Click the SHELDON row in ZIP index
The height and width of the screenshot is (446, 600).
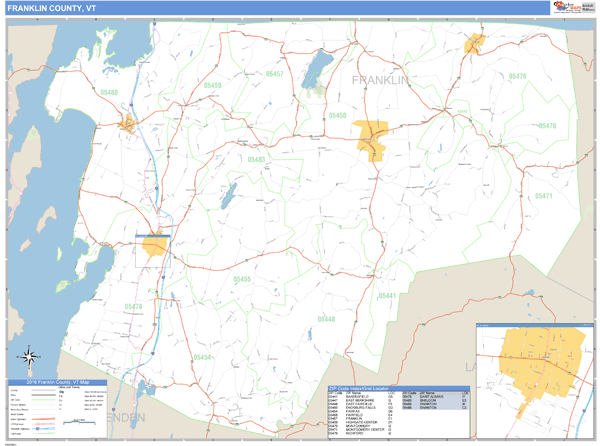point(435,400)
